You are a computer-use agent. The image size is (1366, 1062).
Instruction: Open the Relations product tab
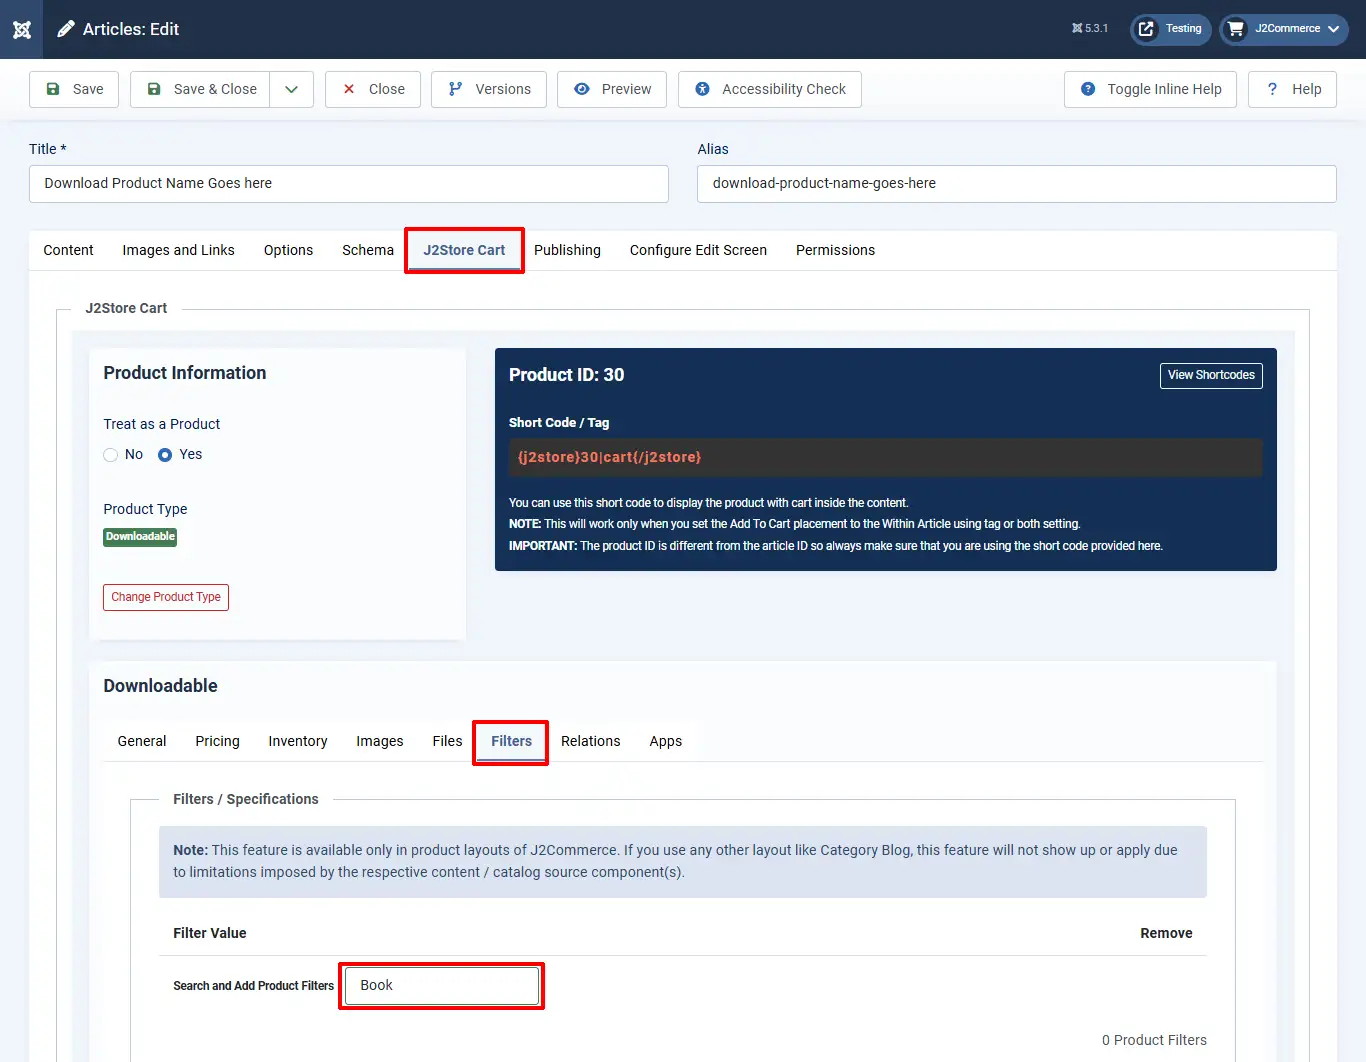(x=590, y=741)
